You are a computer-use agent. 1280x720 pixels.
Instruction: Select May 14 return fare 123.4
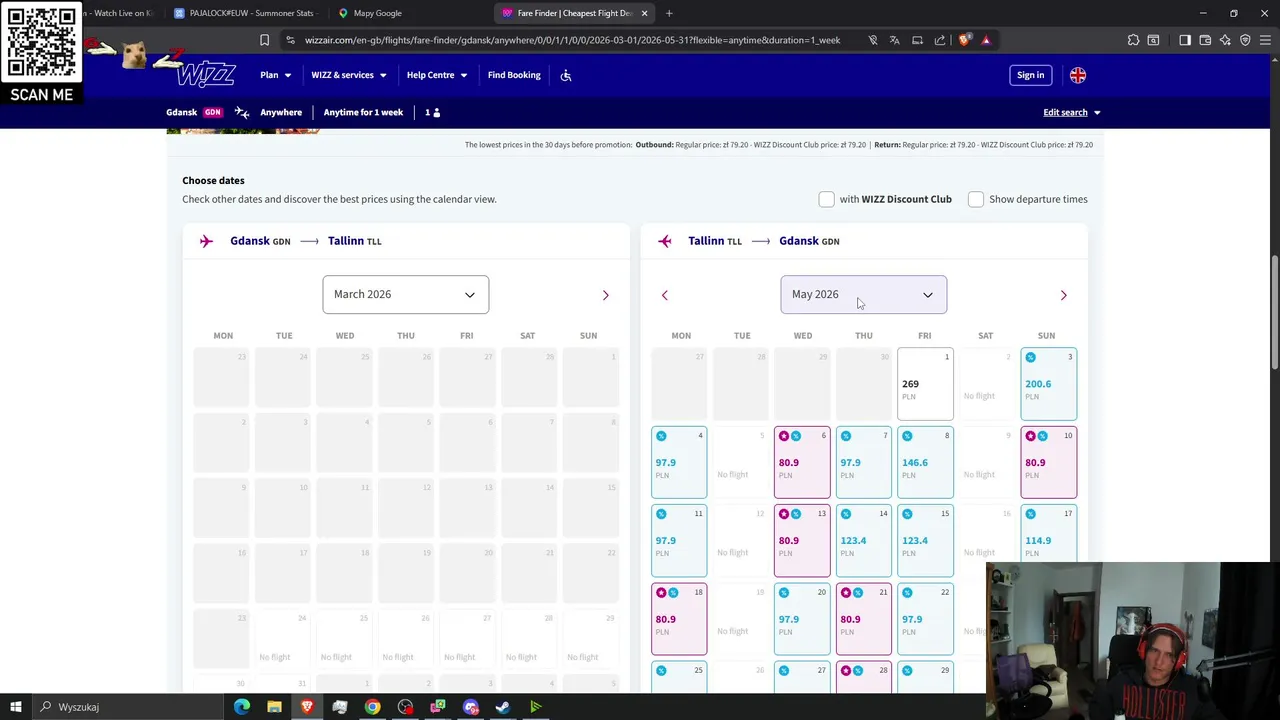point(864,541)
